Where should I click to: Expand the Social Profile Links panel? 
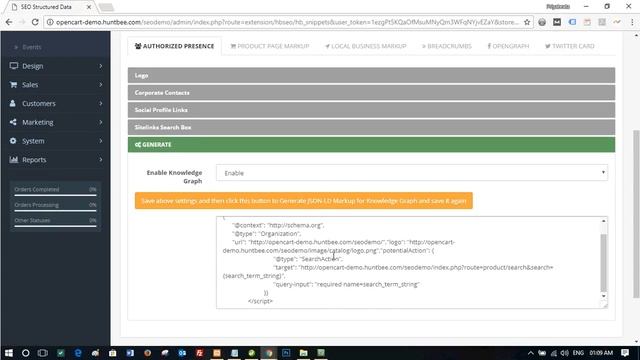coord(371,110)
